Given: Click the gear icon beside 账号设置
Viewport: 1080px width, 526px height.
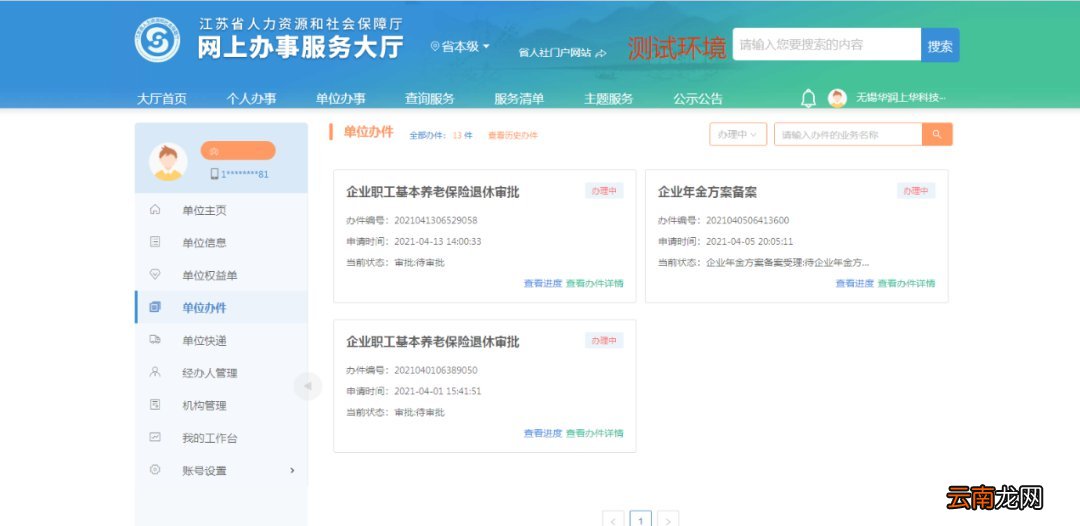Looking at the screenshot, I should point(155,470).
